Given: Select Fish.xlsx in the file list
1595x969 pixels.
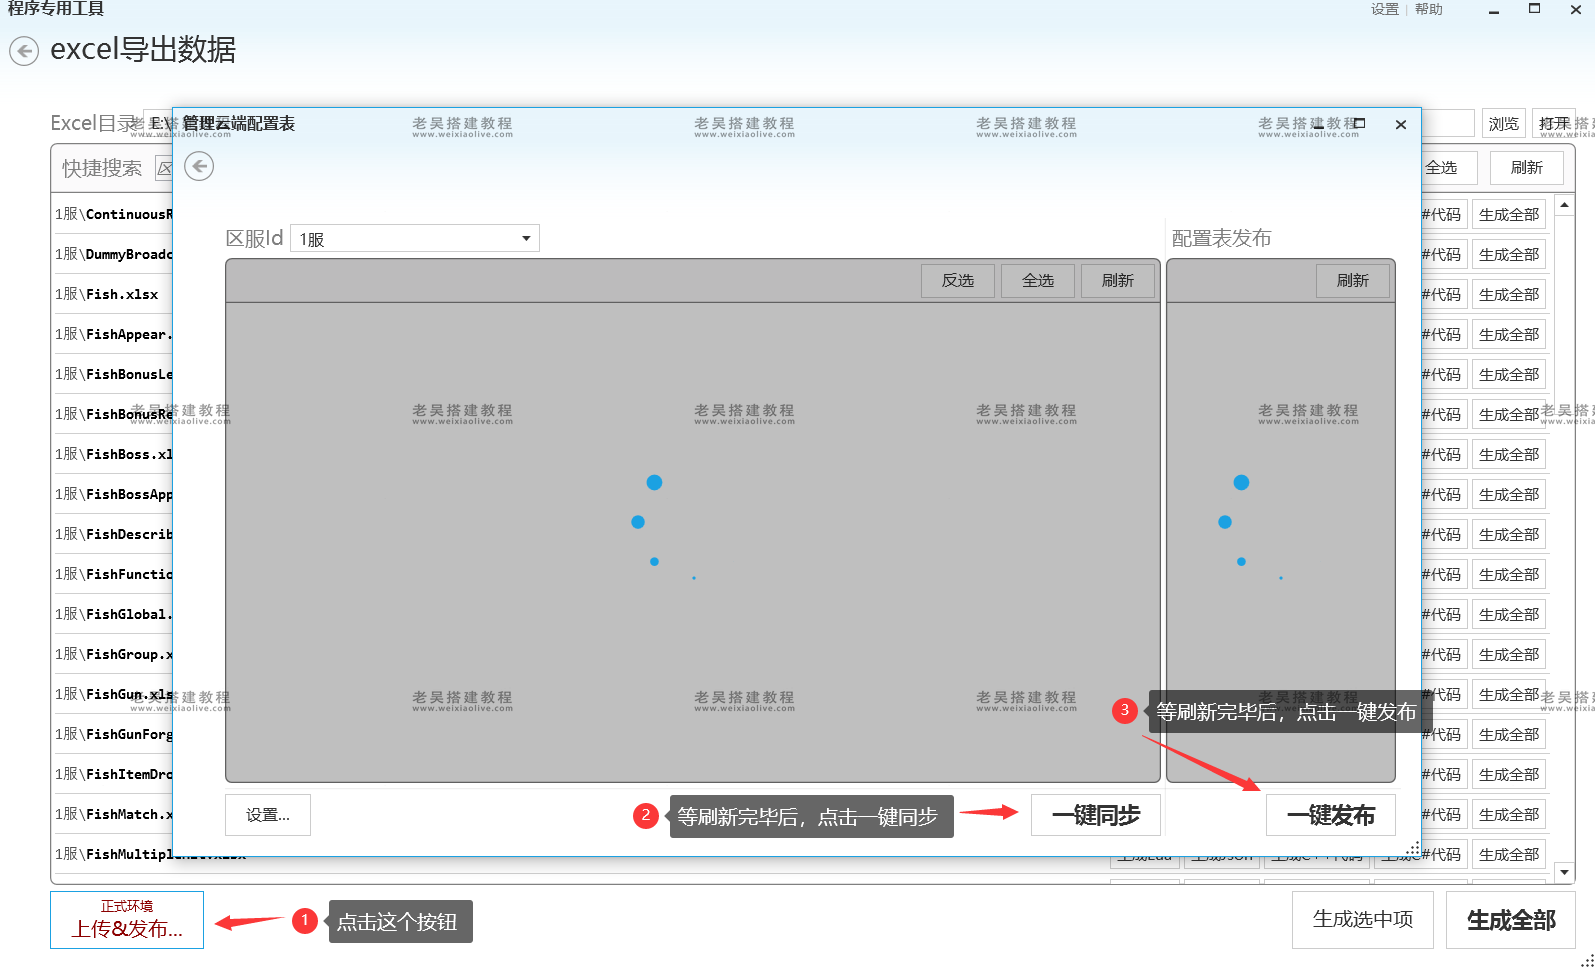Looking at the screenshot, I should (x=110, y=294).
